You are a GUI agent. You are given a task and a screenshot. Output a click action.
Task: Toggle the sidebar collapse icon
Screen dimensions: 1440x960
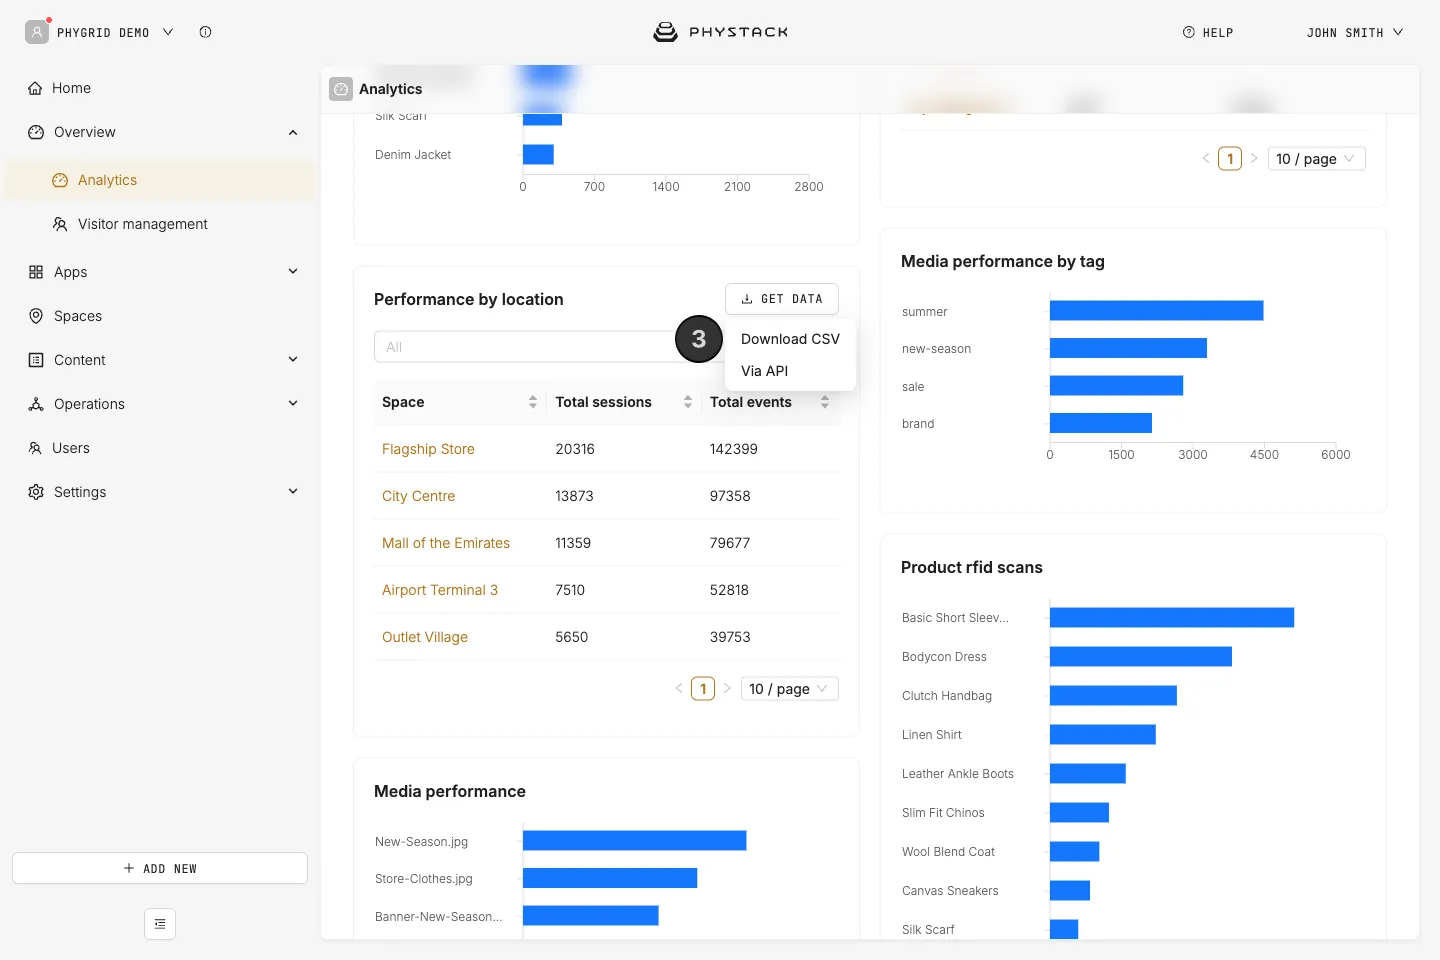(x=160, y=924)
